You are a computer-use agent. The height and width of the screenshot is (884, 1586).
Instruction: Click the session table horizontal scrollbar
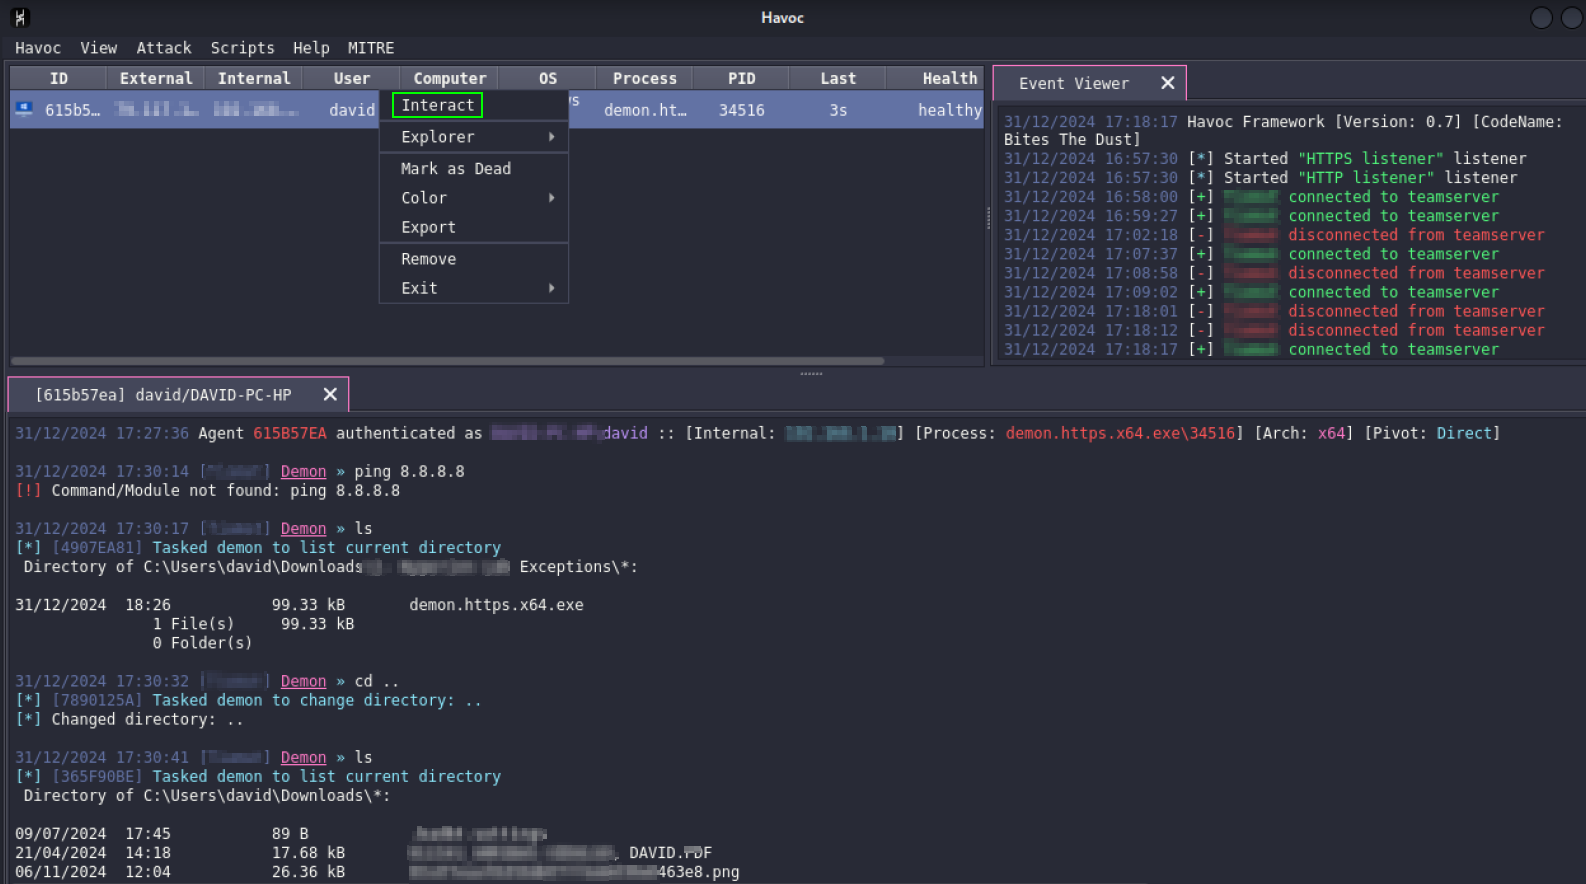coord(447,361)
